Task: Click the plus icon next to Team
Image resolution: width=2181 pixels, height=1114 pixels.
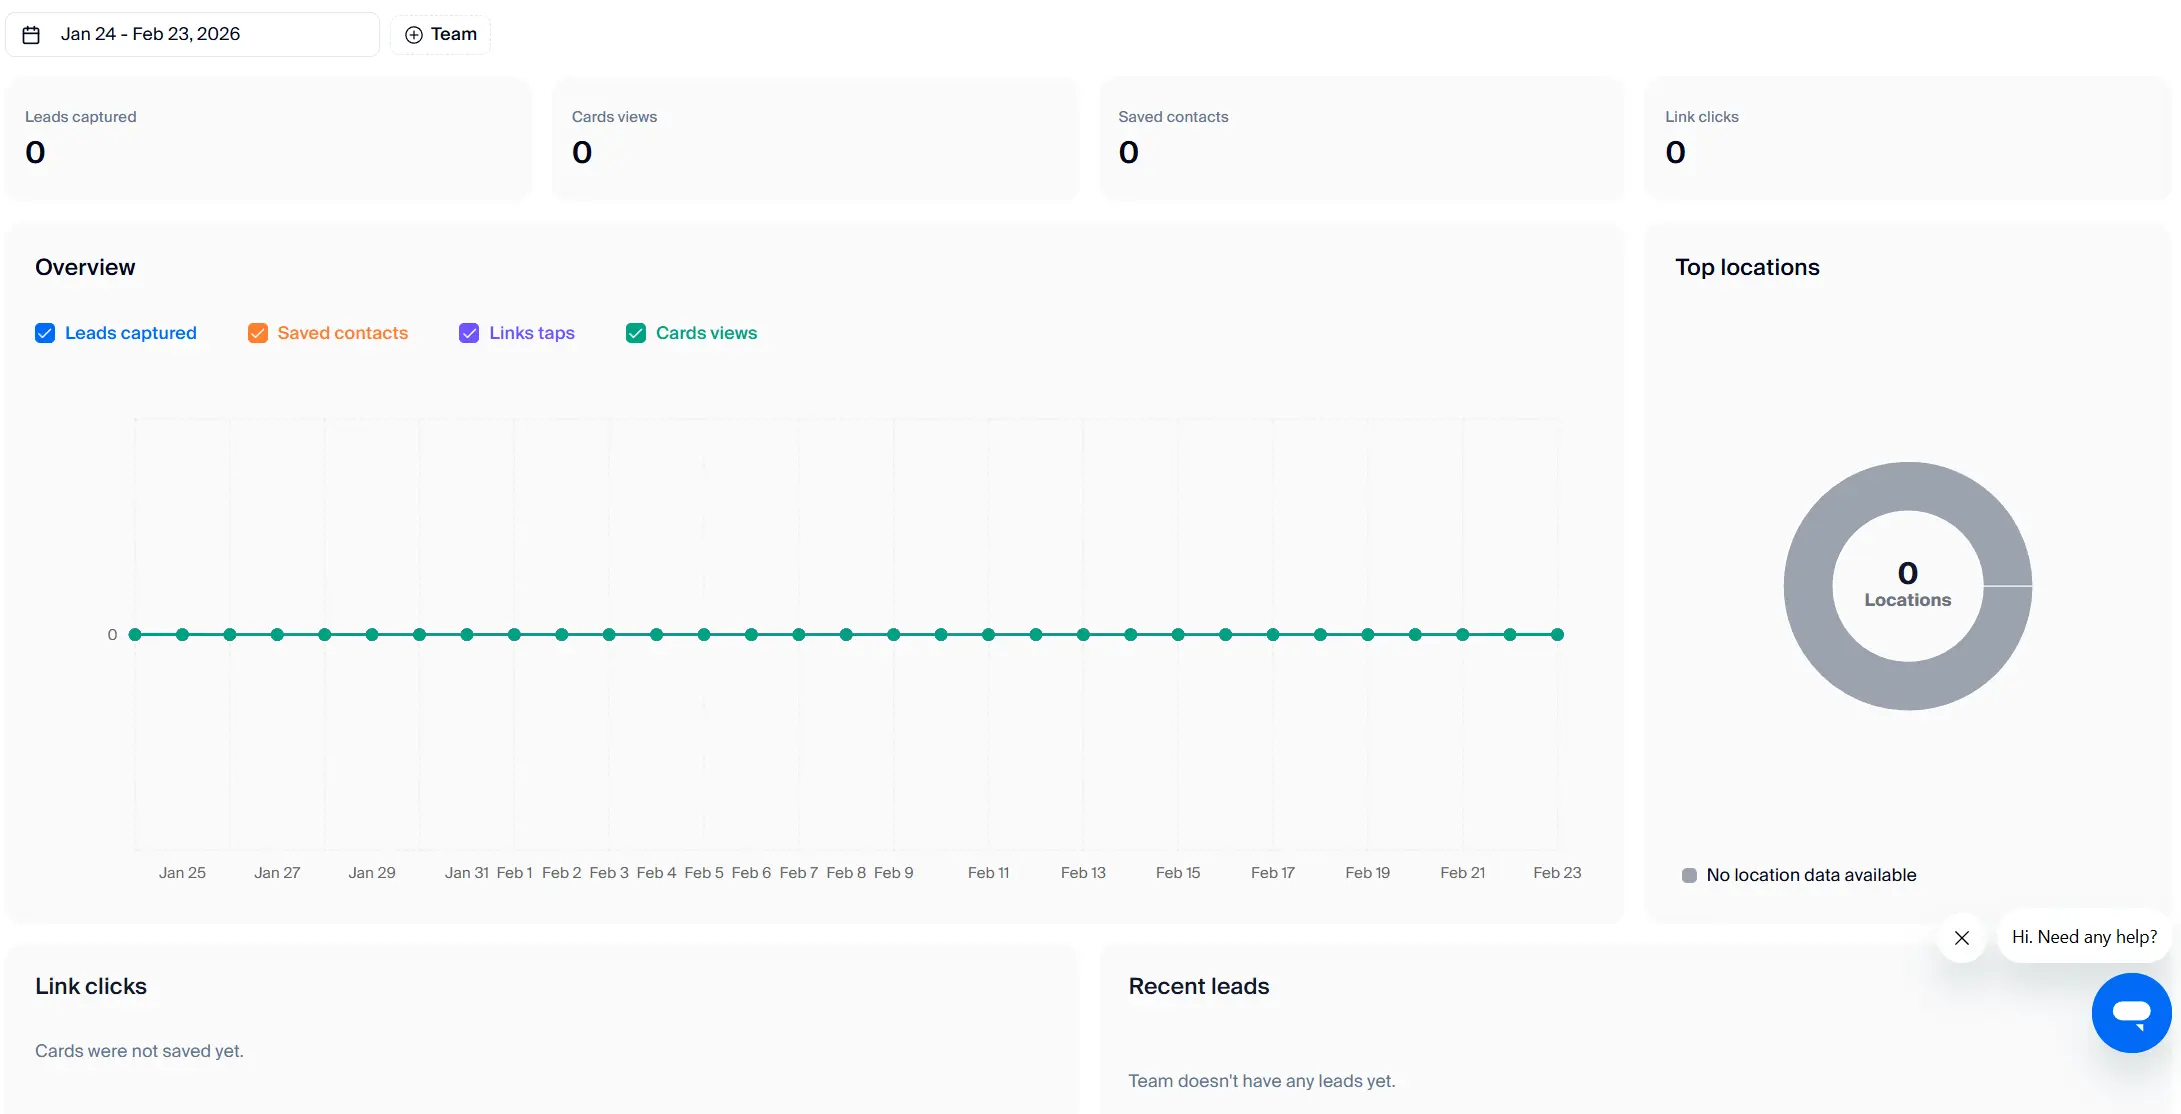Action: (x=413, y=35)
